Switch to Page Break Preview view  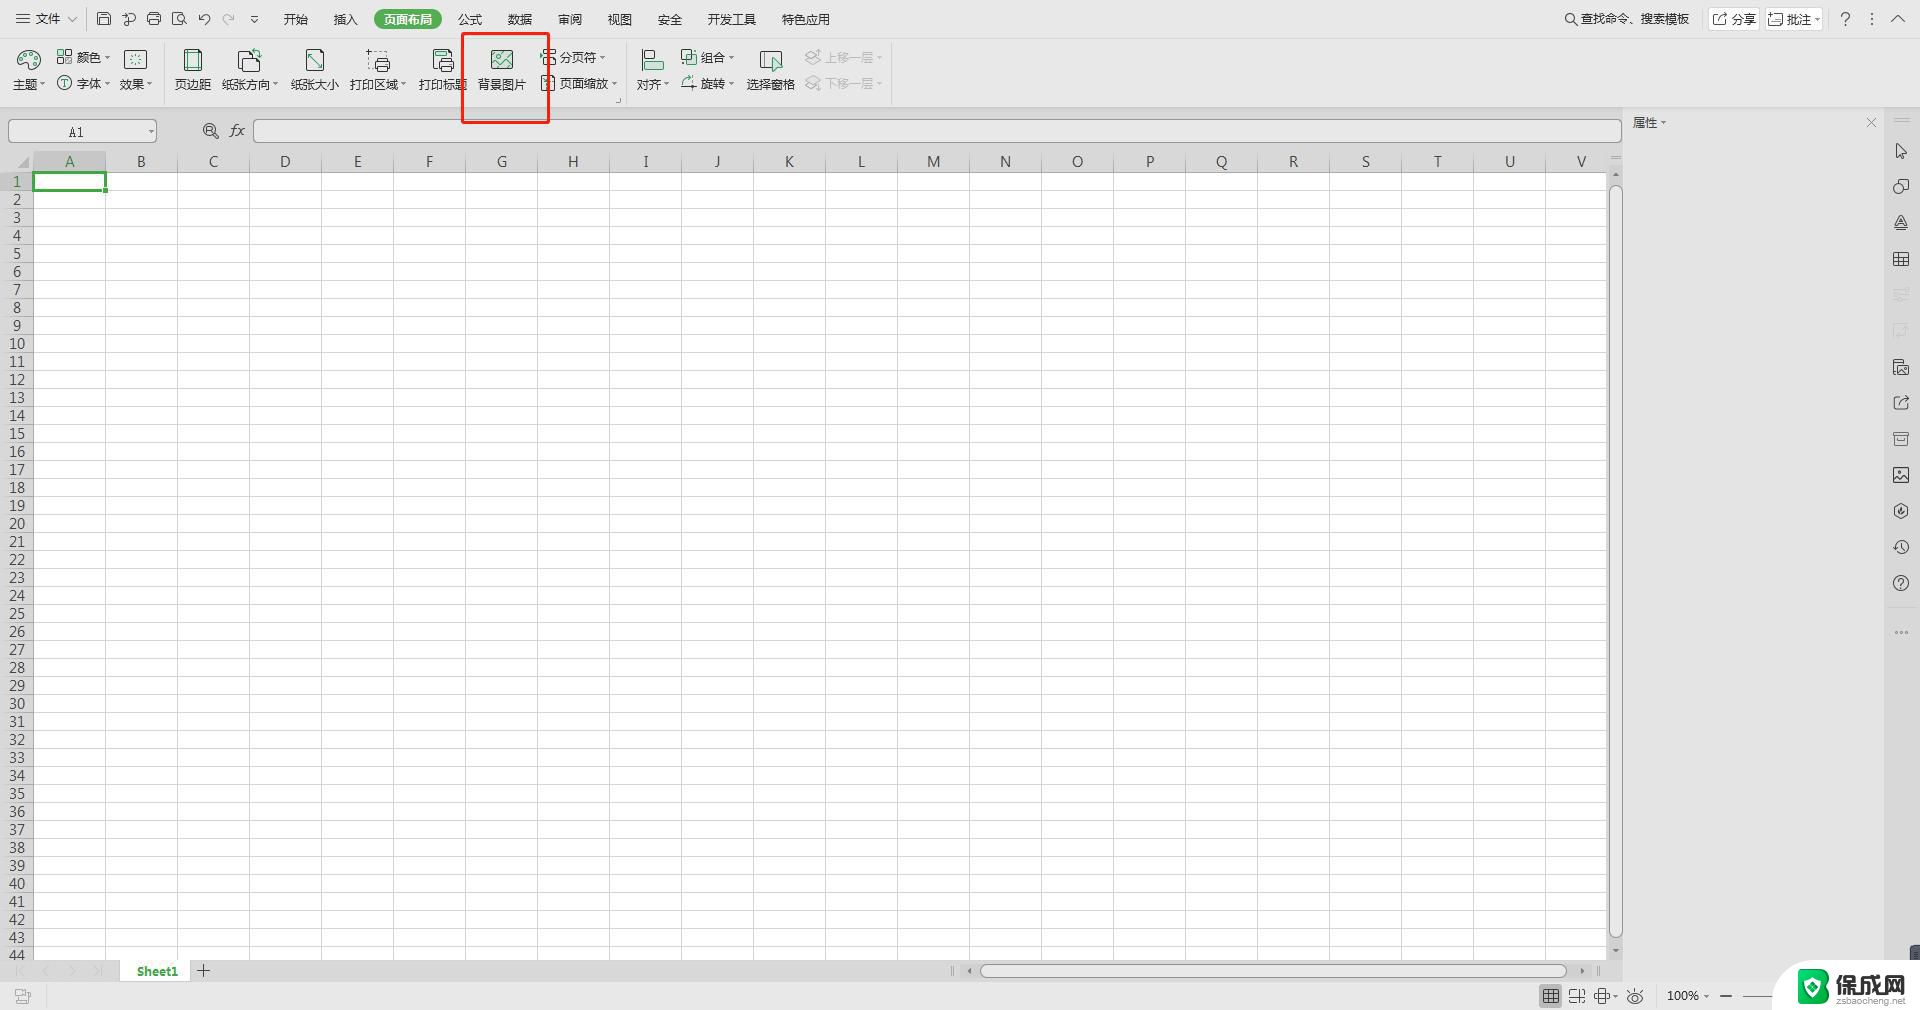click(x=1577, y=996)
